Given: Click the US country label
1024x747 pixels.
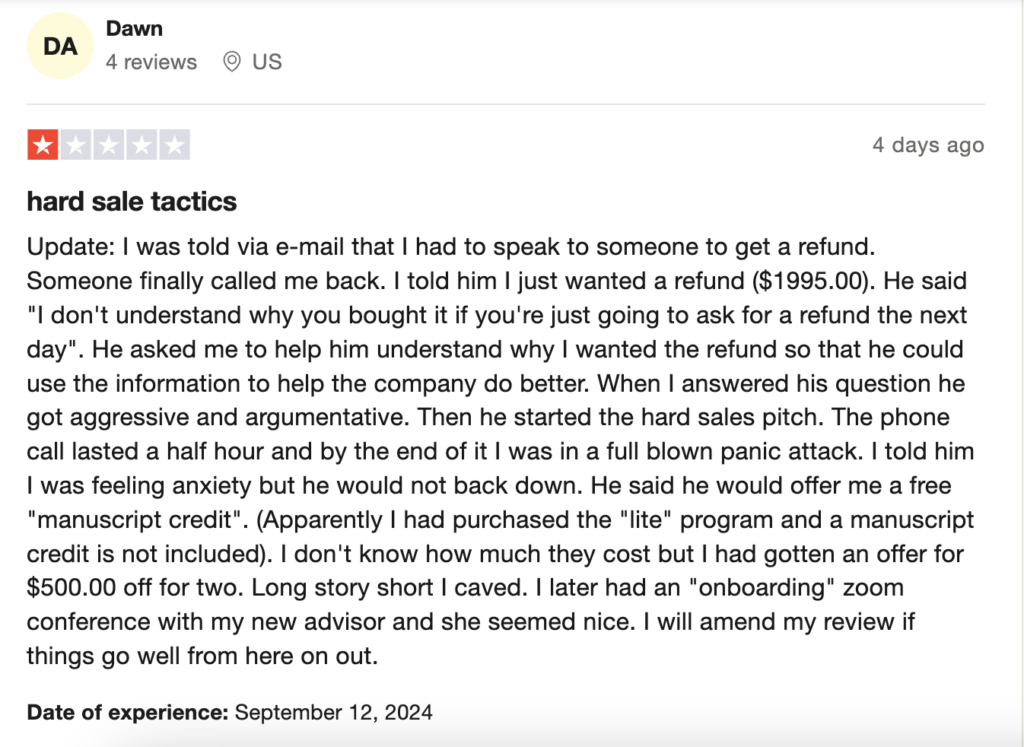Looking at the screenshot, I should point(267,62).
